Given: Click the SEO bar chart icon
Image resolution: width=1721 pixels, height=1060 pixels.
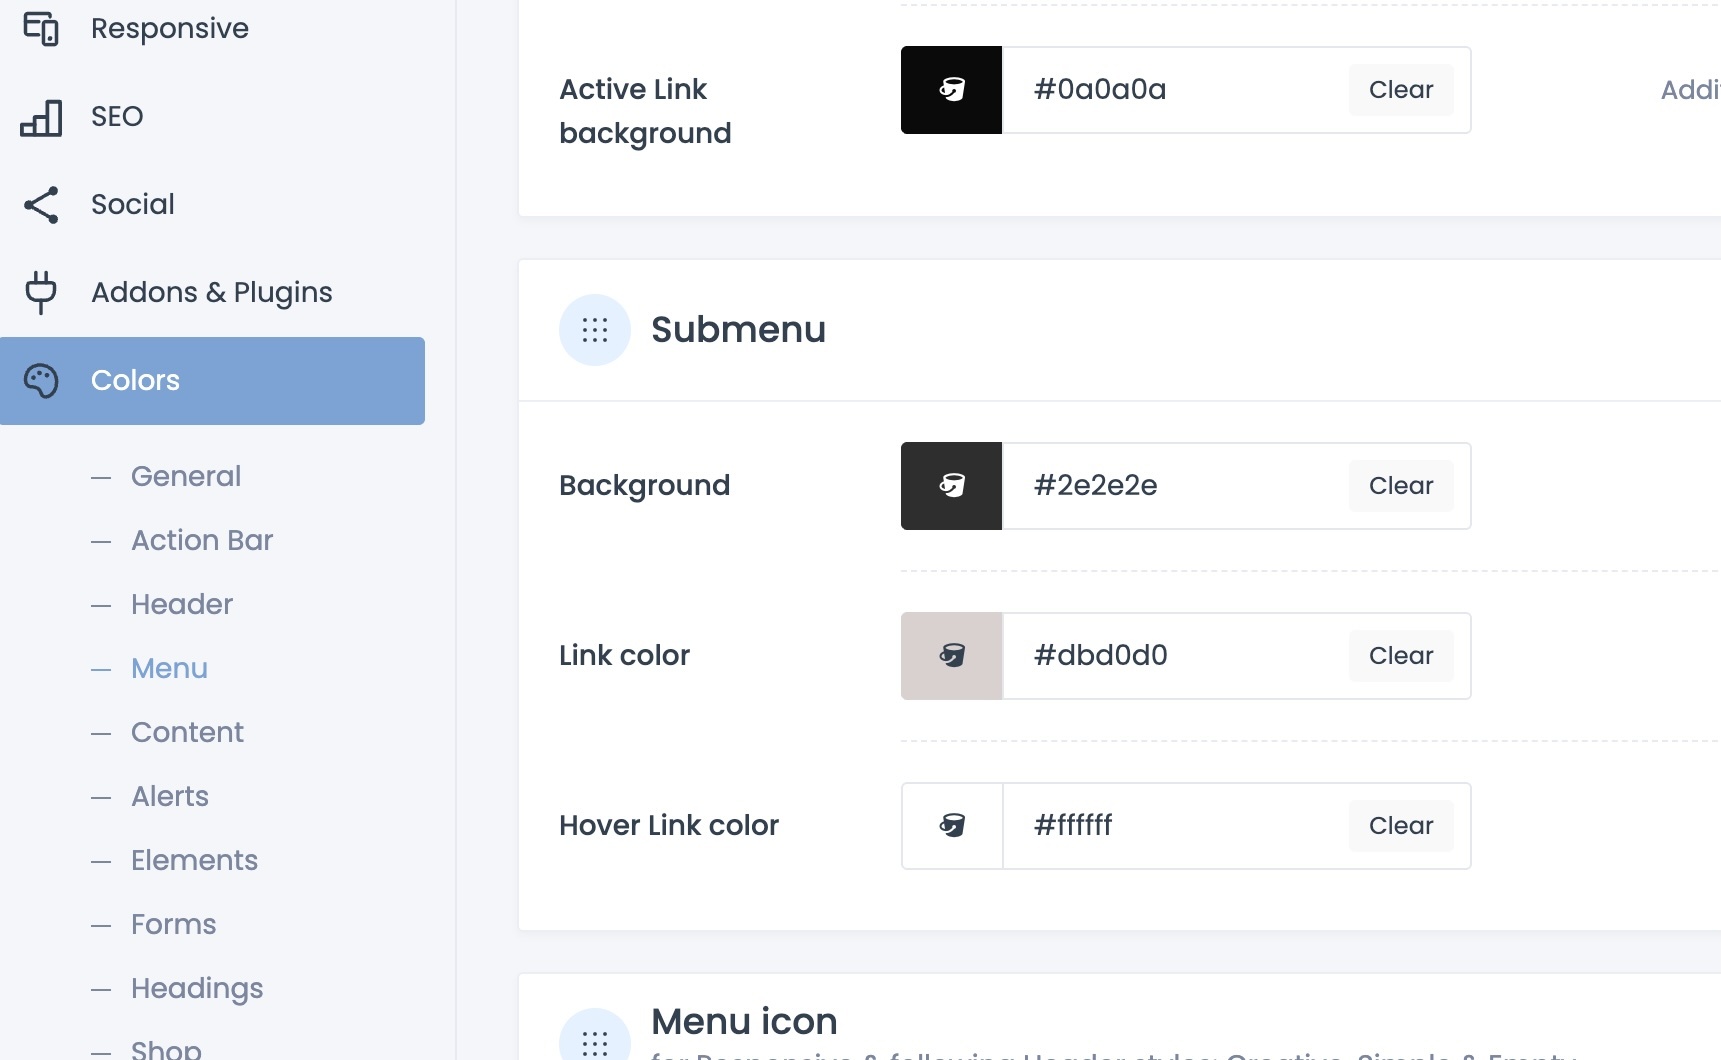Looking at the screenshot, I should point(41,117).
